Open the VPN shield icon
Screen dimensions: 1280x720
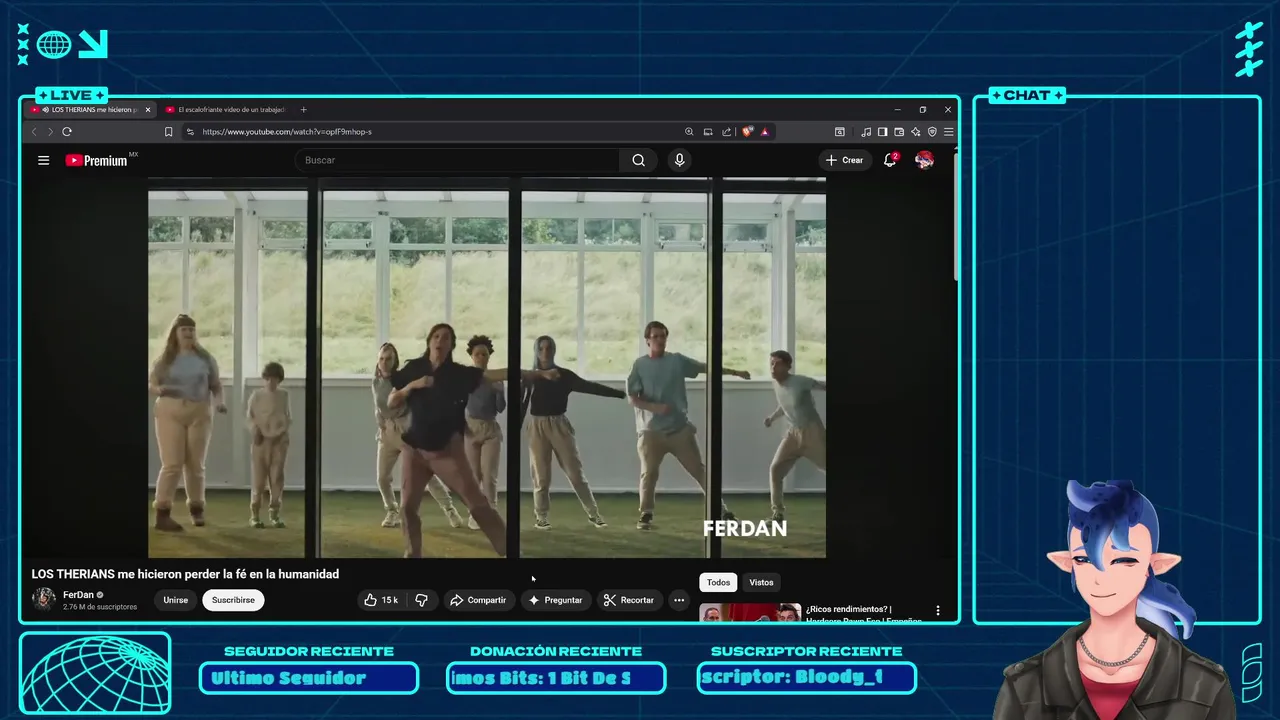pyautogui.click(x=932, y=131)
